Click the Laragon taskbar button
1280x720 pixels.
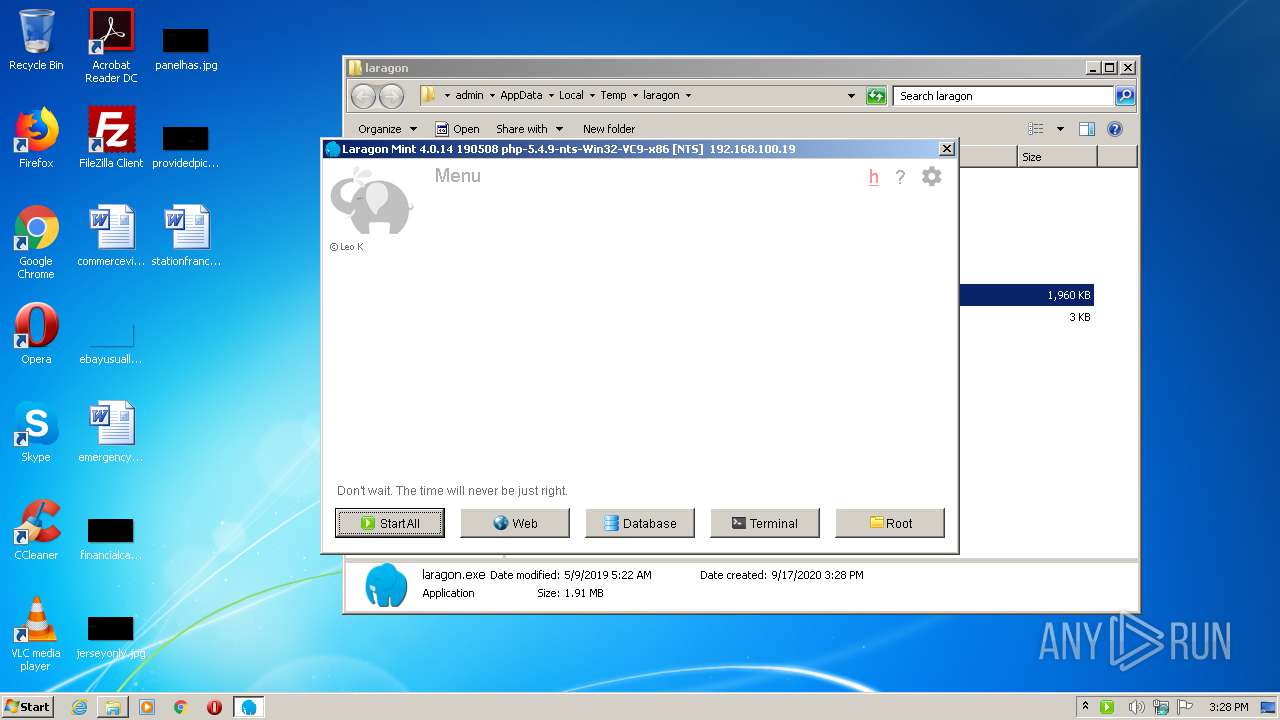pyautogui.click(x=249, y=707)
